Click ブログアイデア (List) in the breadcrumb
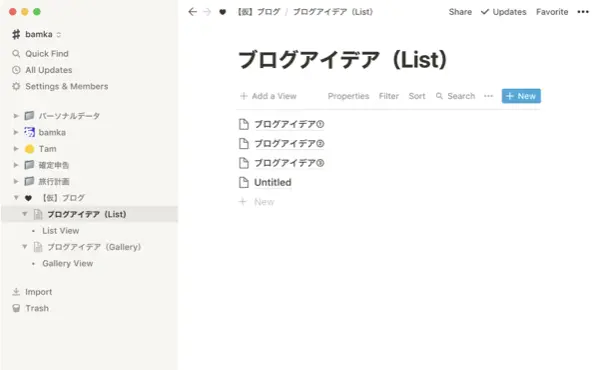The height and width of the screenshot is (370, 600). (333, 12)
